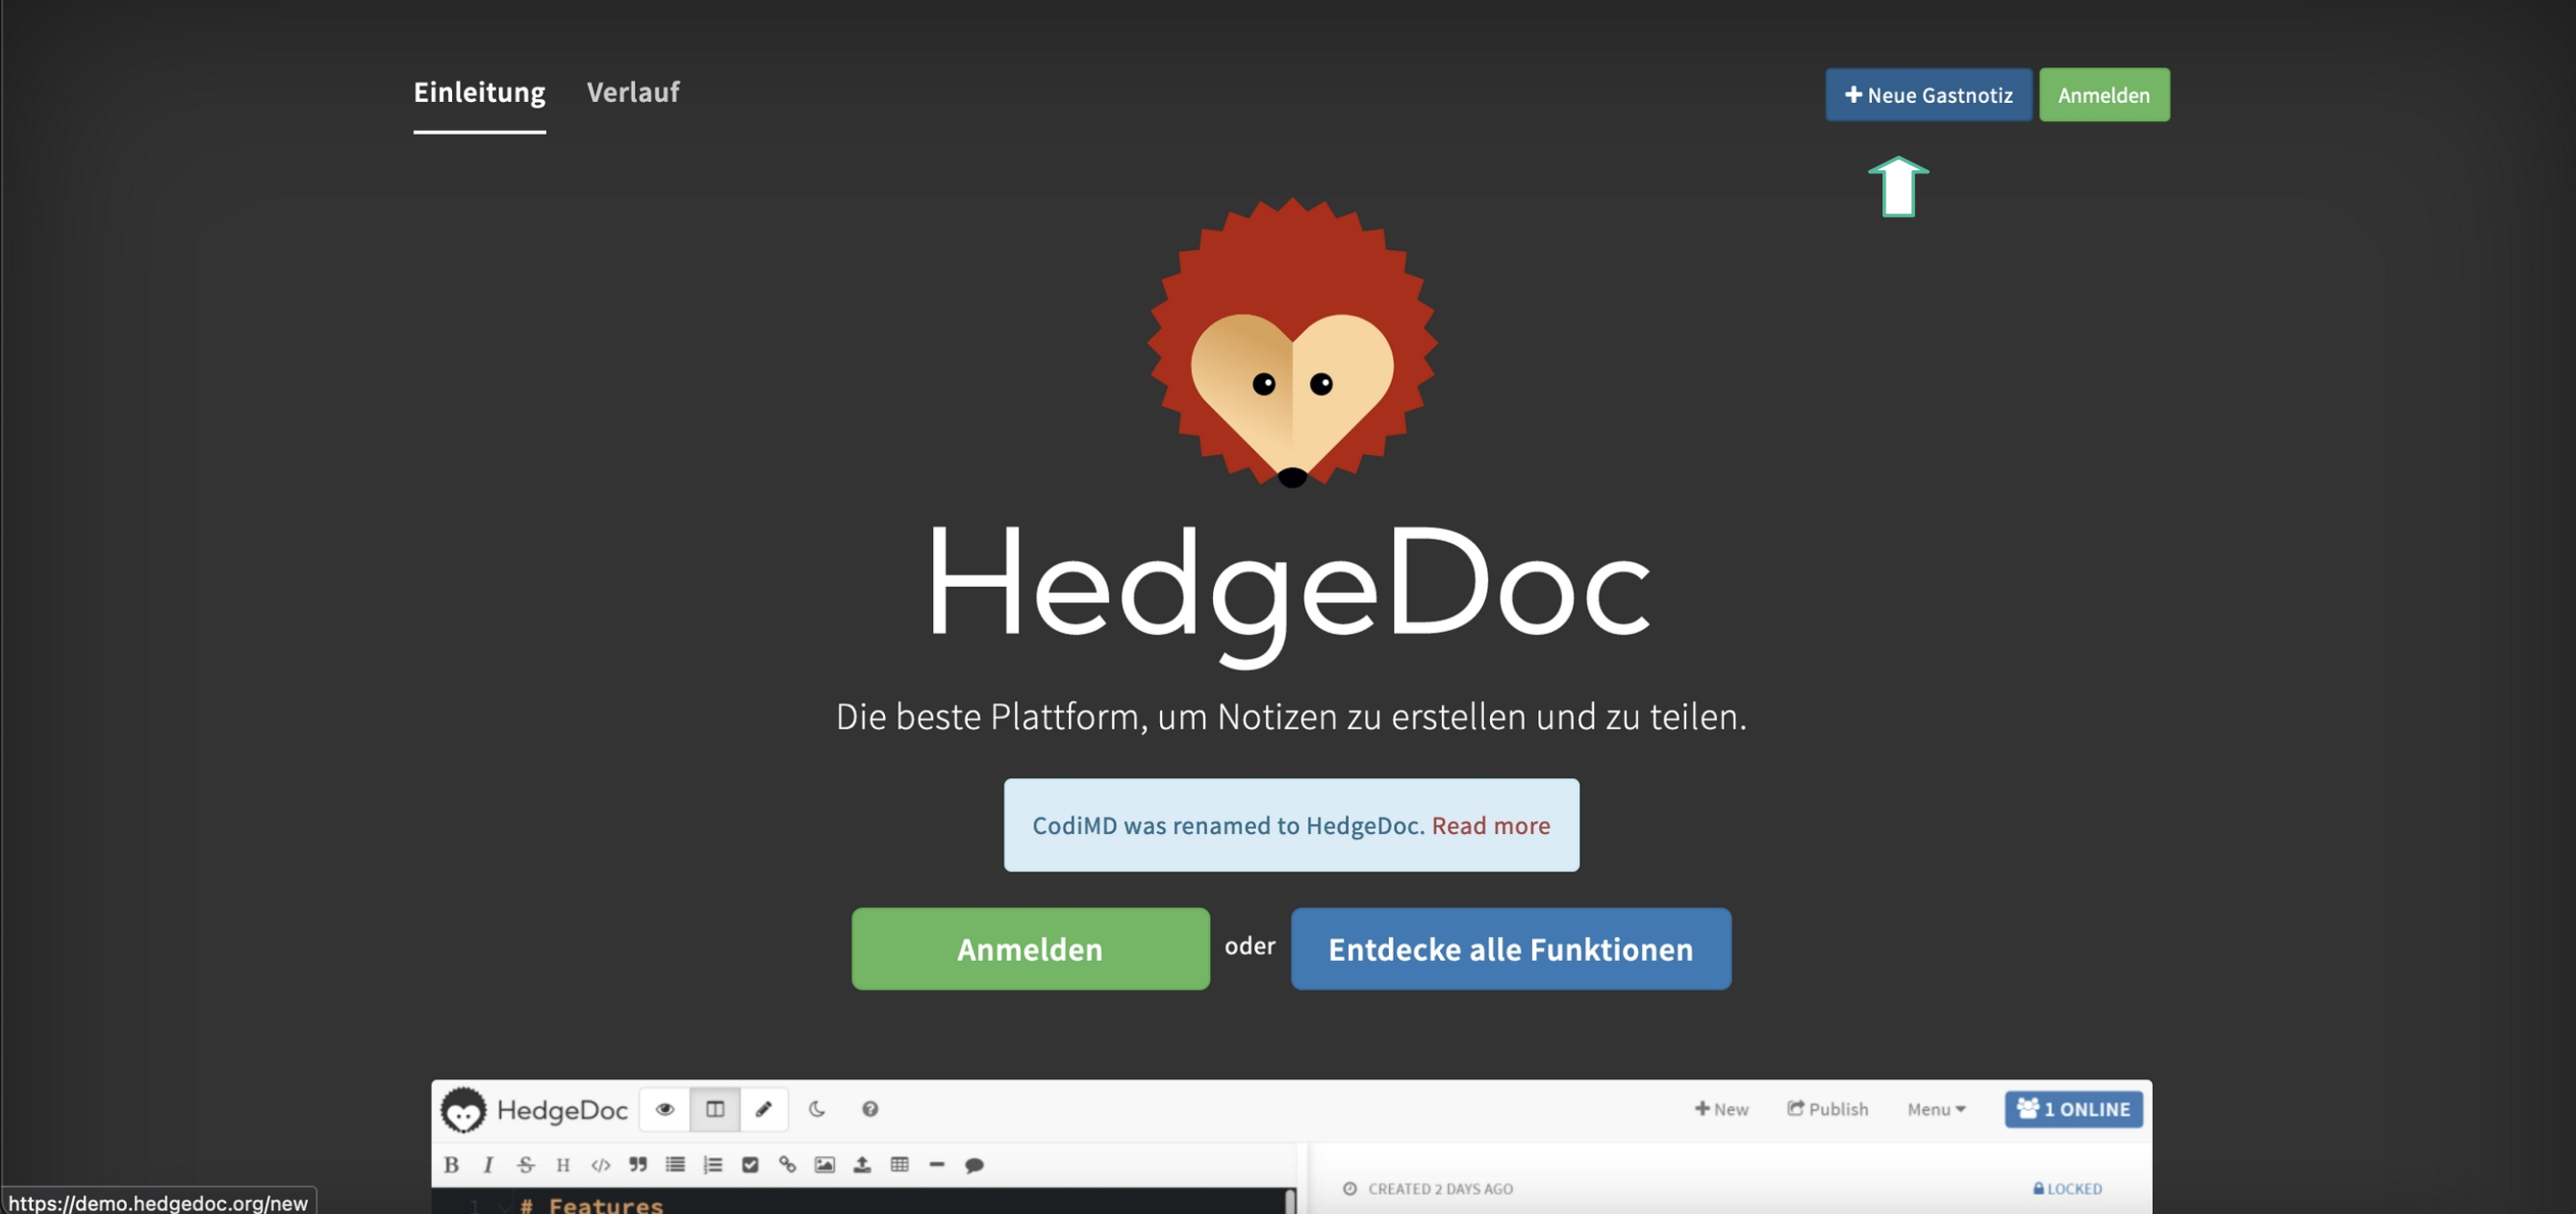Click the insert image icon
Screen dimensions: 2576x1214
[824, 1165]
